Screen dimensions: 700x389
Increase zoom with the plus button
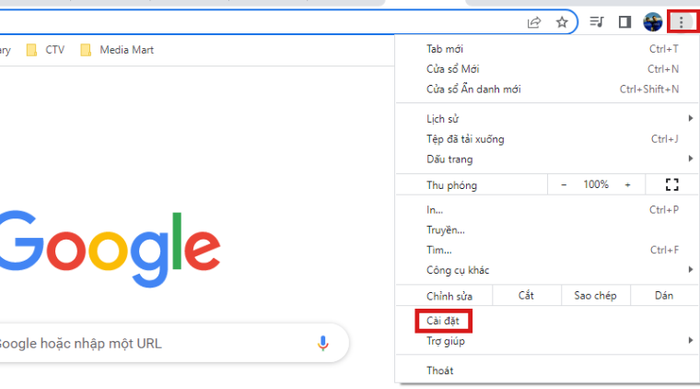(628, 184)
